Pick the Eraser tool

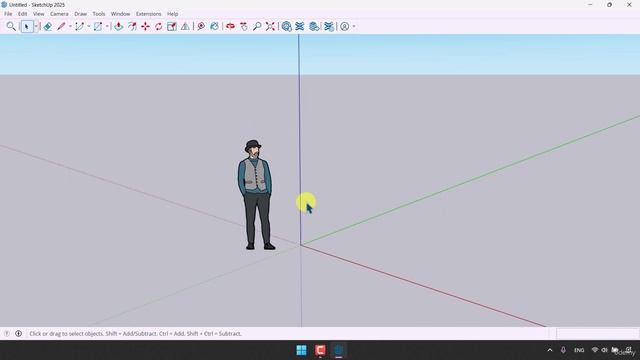point(48,27)
